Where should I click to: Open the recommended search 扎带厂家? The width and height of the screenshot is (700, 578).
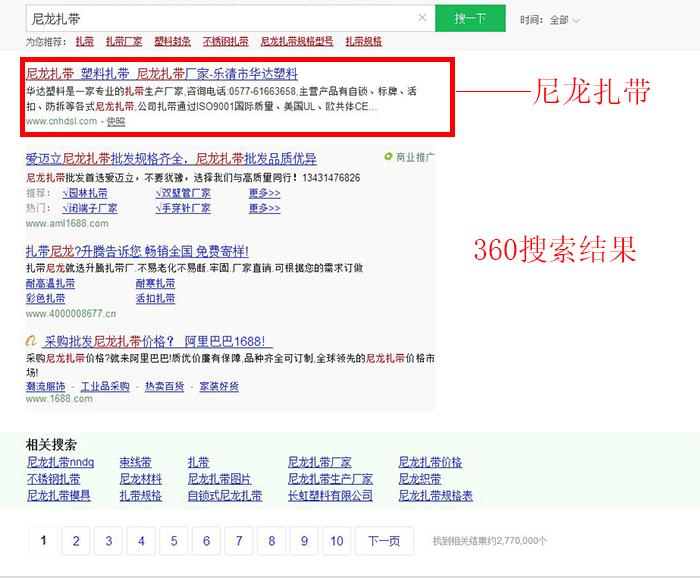[x=124, y=42]
